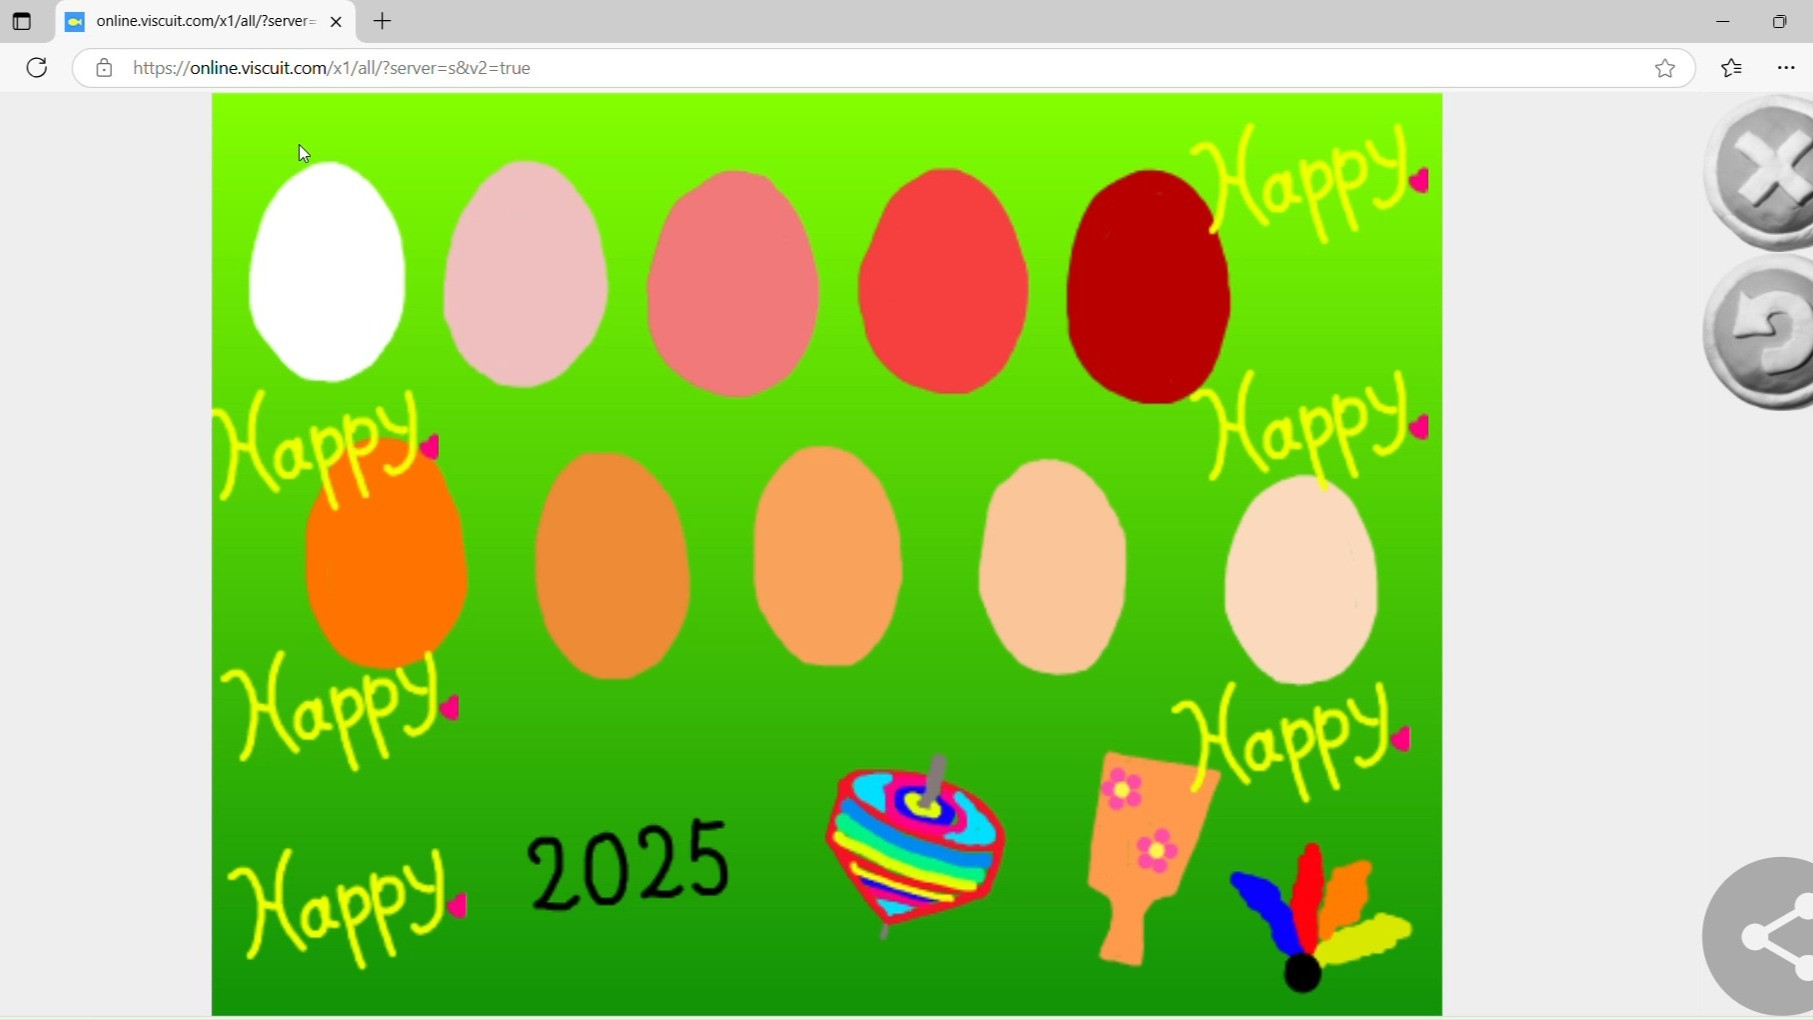This screenshot has width=1813, height=1020.
Task: Click the orange hagoita paddle with flowers
Action: coord(1150,858)
